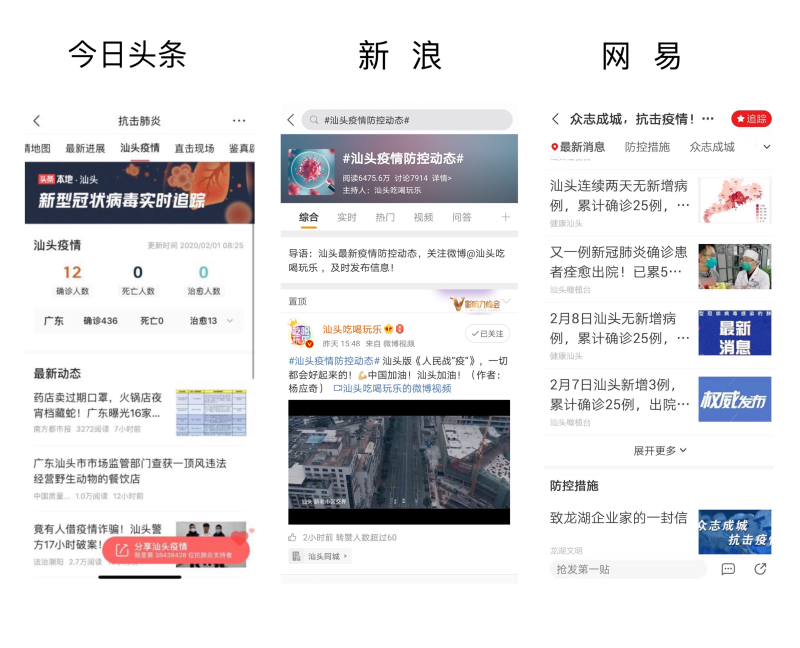Open article 汕头连续两天无新增病例
The height and width of the screenshot is (648, 800).
coord(619,195)
